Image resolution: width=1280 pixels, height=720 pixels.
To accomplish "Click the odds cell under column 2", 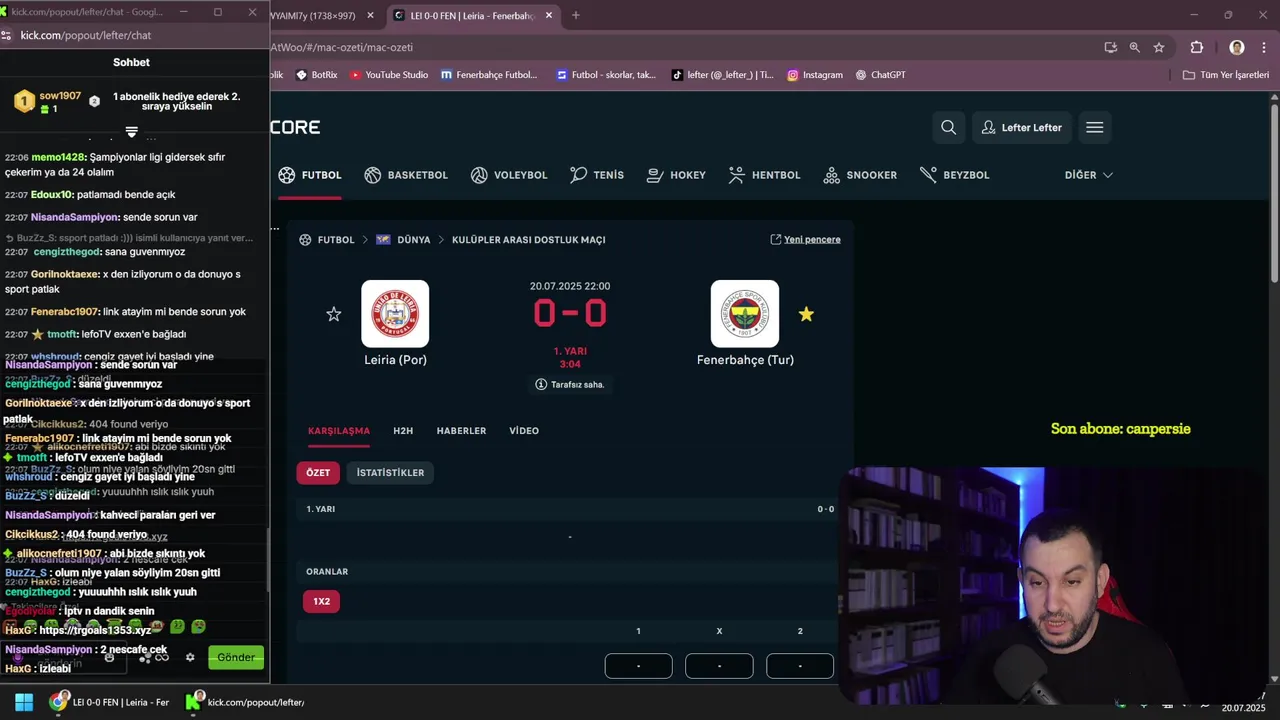I will (800, 666).
